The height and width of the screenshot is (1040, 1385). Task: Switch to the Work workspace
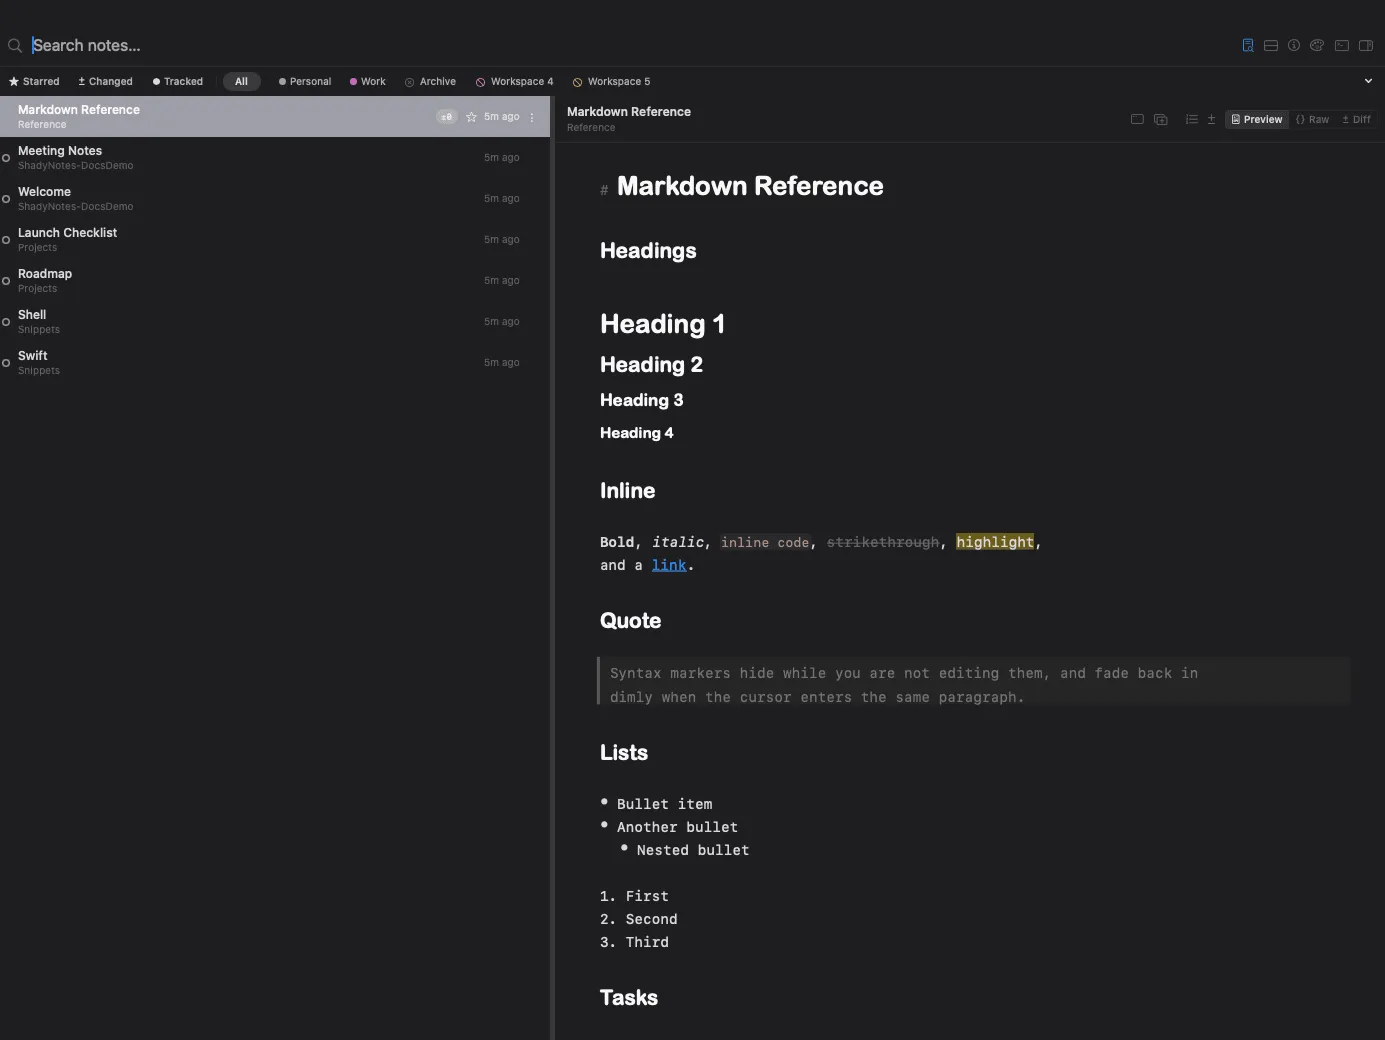point(368,82)
